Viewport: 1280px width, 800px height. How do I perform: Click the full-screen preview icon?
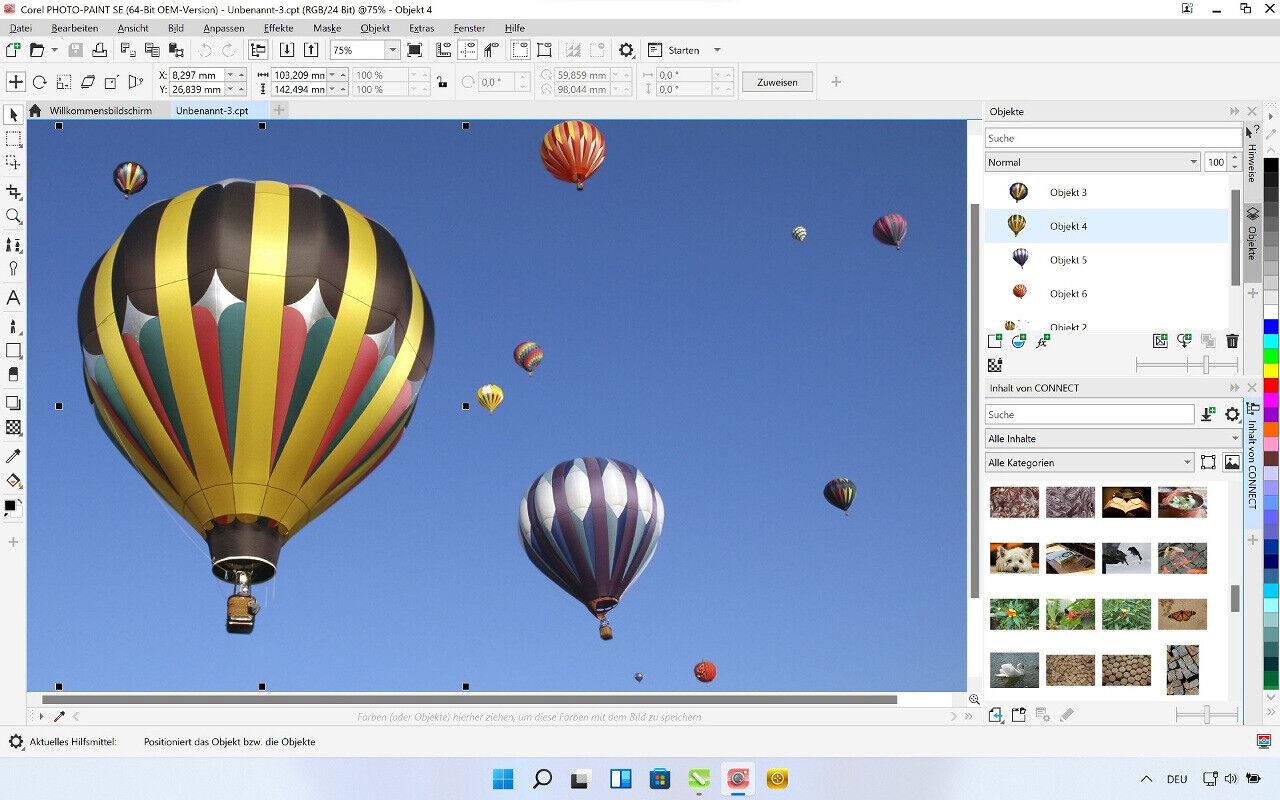415,50
